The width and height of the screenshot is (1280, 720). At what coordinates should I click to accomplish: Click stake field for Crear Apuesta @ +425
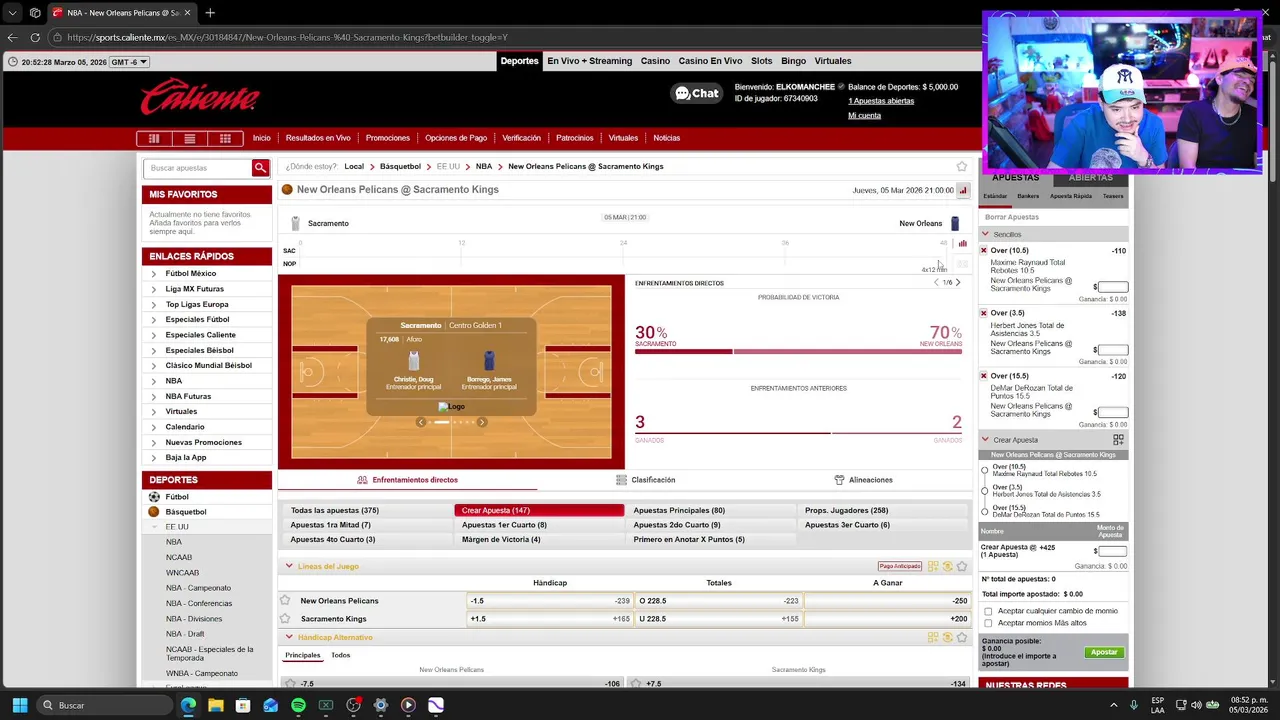click(1112, 551)
